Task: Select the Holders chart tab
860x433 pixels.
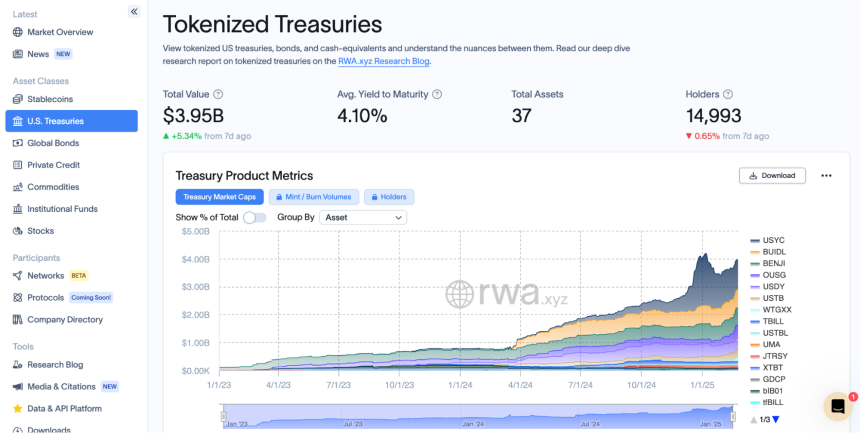Action: tap(389, 197)
